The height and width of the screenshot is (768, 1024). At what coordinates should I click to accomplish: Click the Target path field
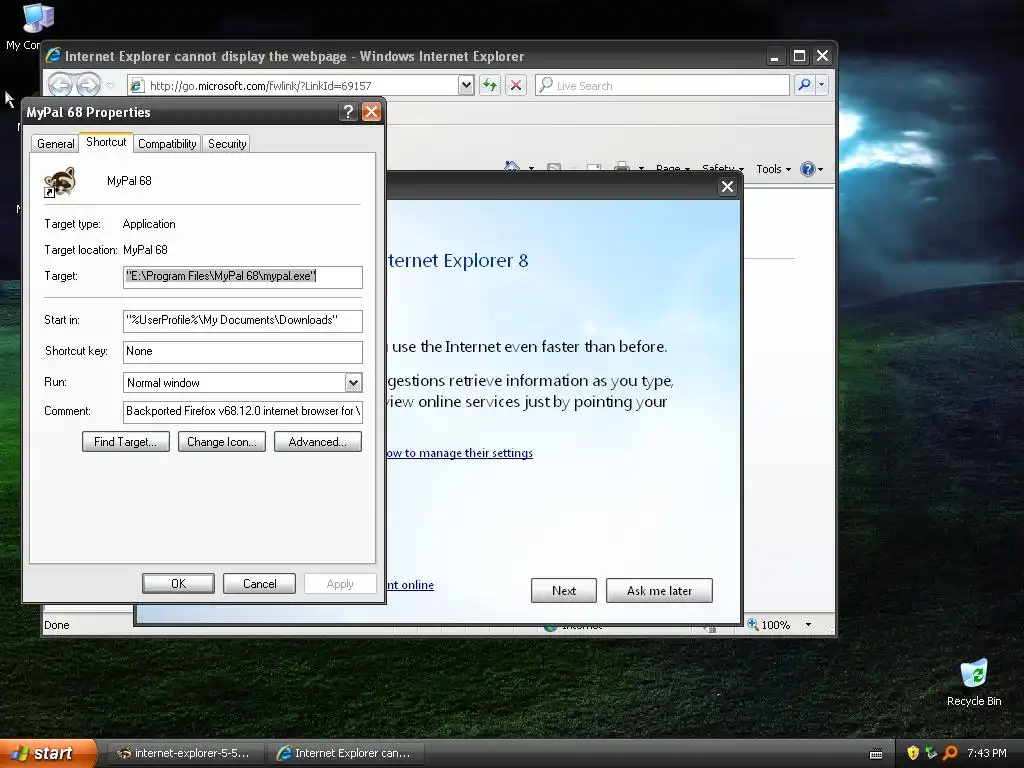click(242, 277)
